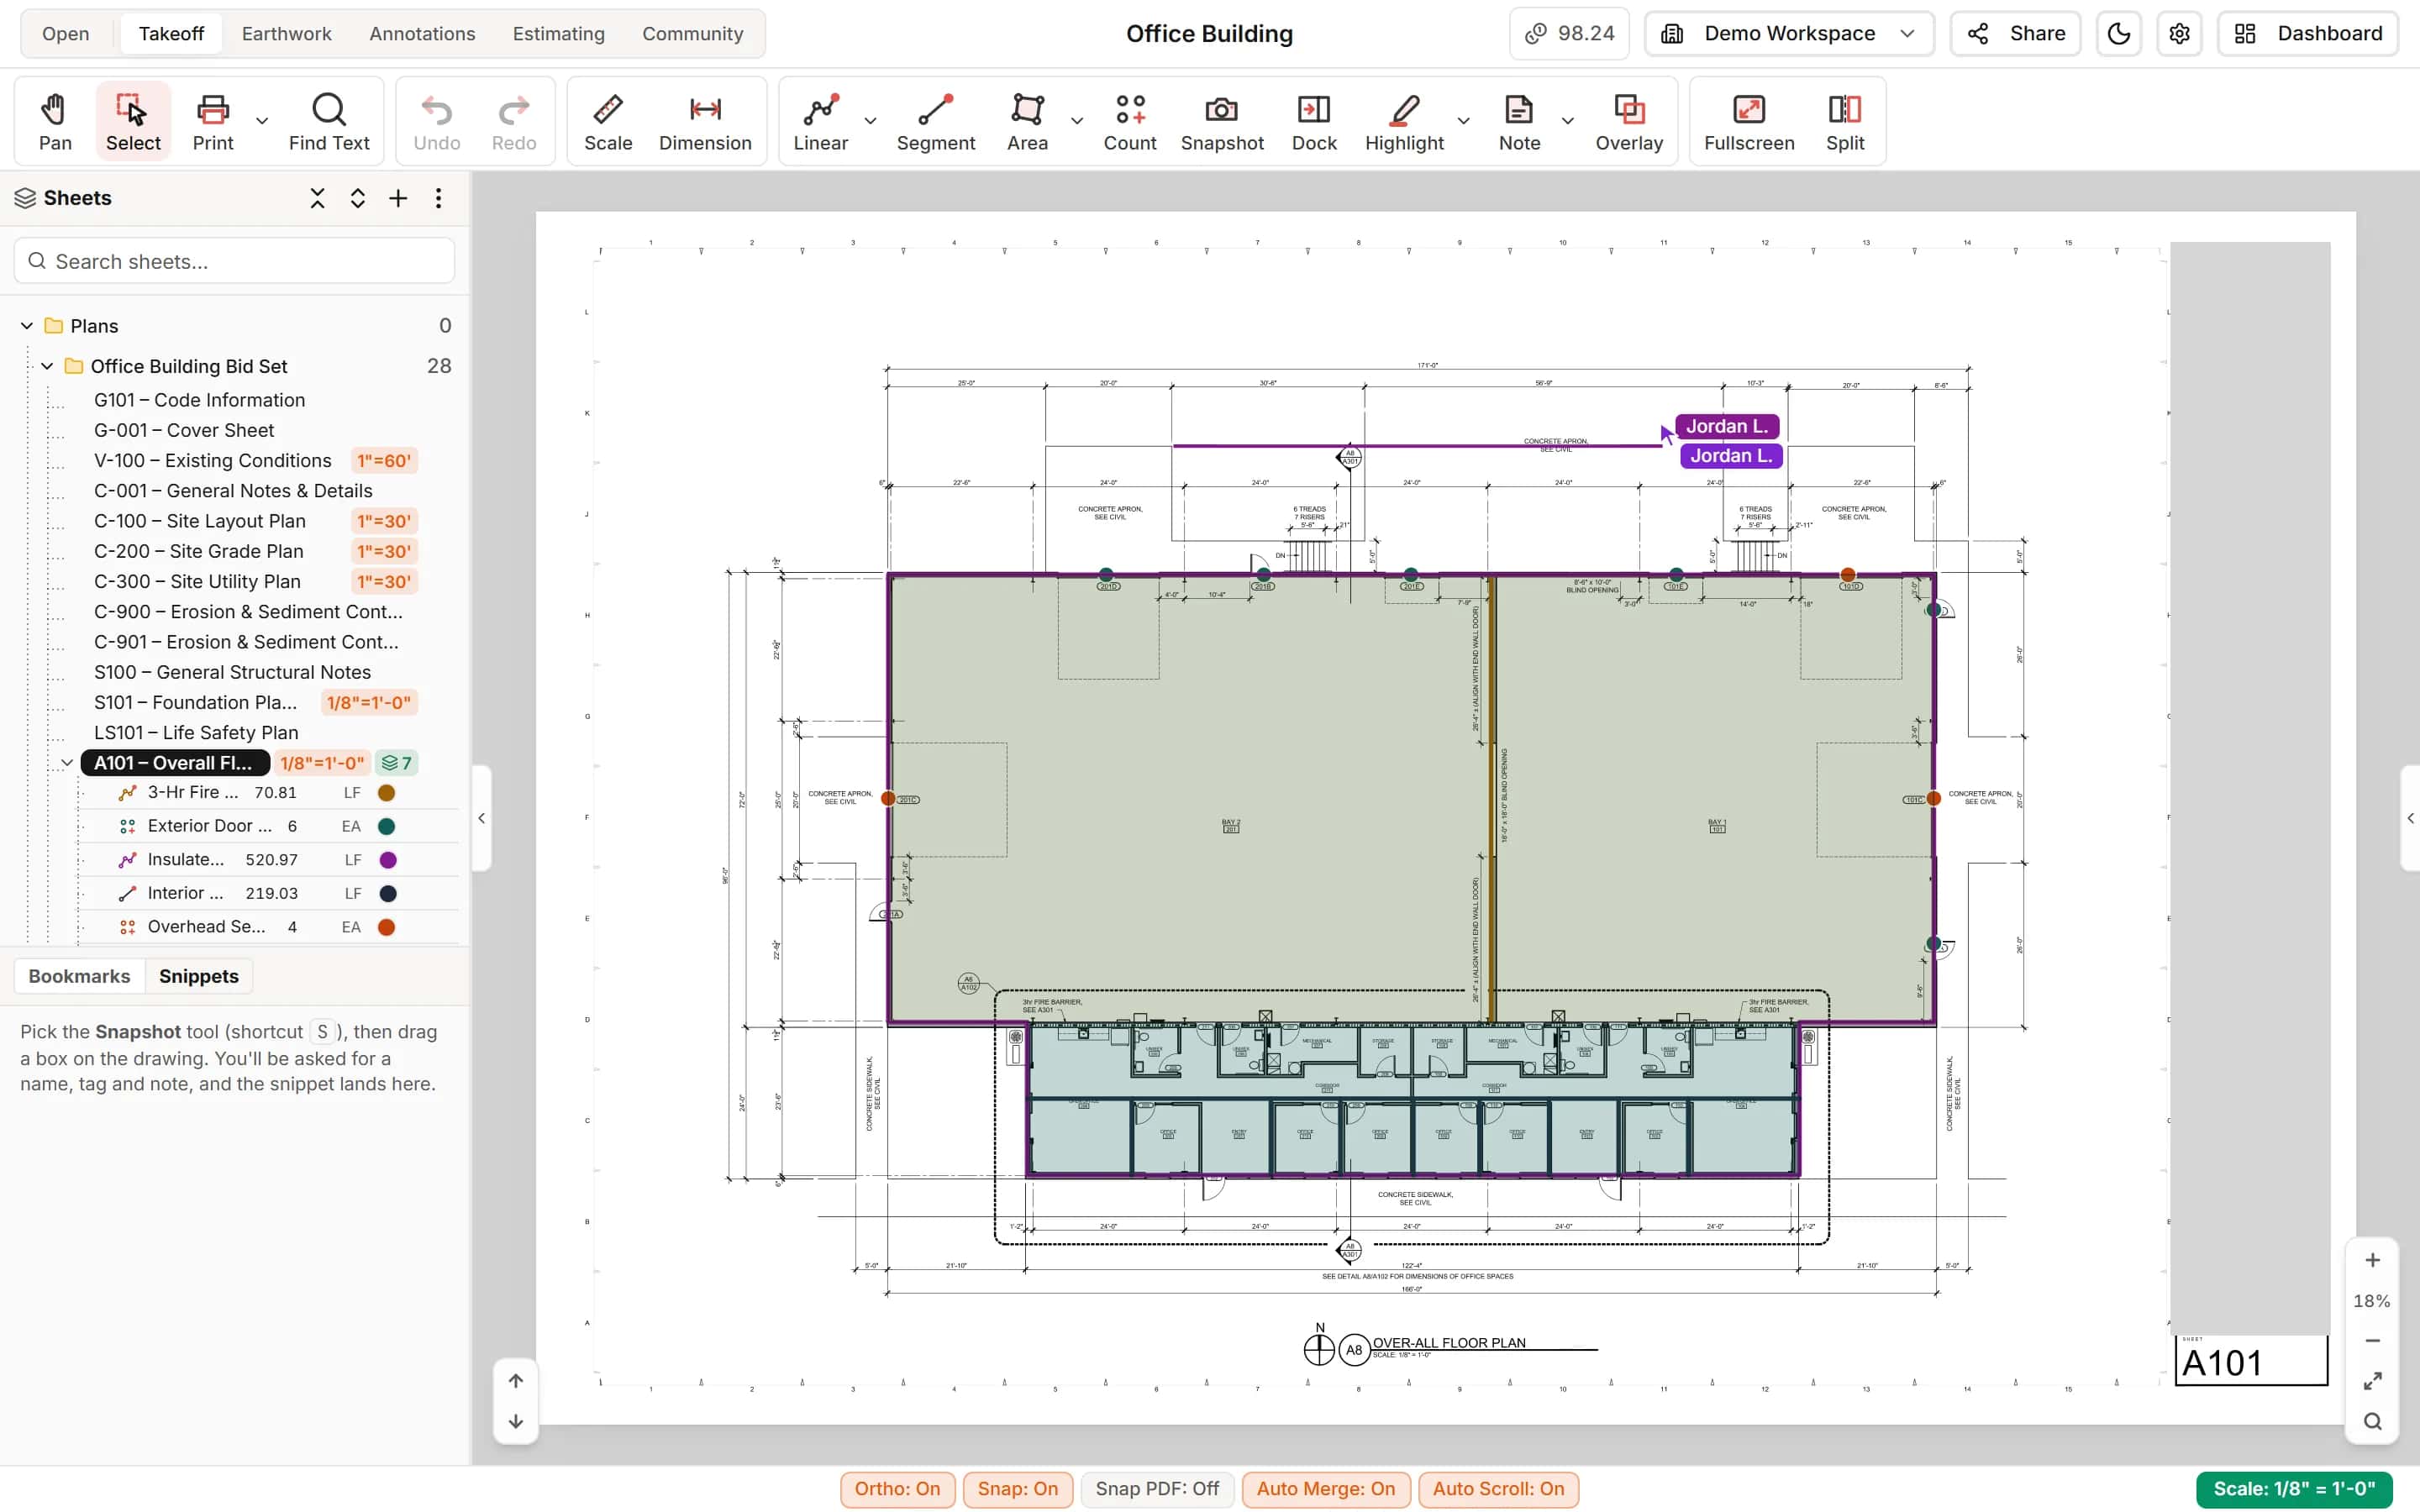Choose the Scale tool
2420x1512 pixels.
point(608,122)
